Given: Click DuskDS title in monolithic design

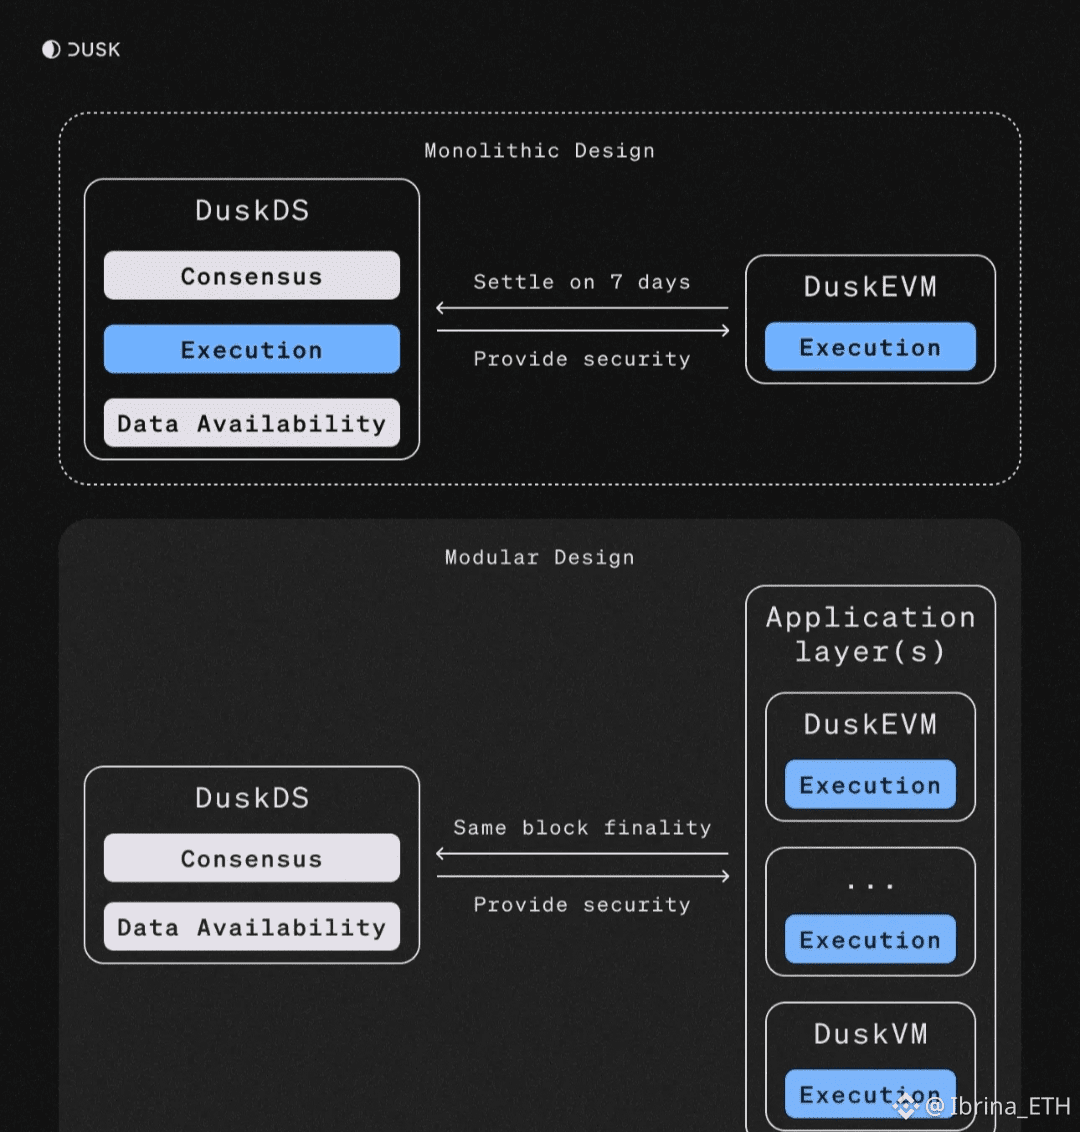Looking at the screenshot, I should pos(252,211).
